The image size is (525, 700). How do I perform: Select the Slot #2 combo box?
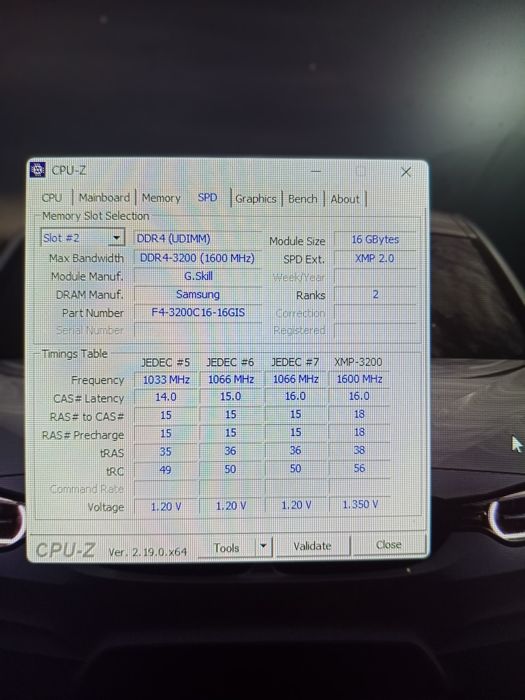pos(82,238)
